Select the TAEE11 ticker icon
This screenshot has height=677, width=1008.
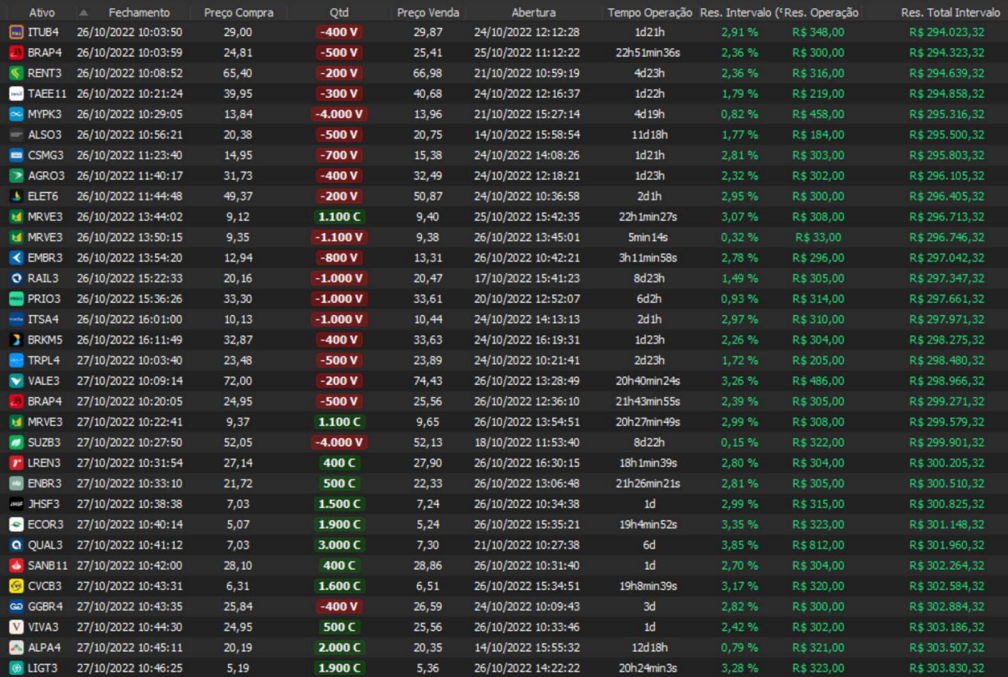tap(16, 94)
